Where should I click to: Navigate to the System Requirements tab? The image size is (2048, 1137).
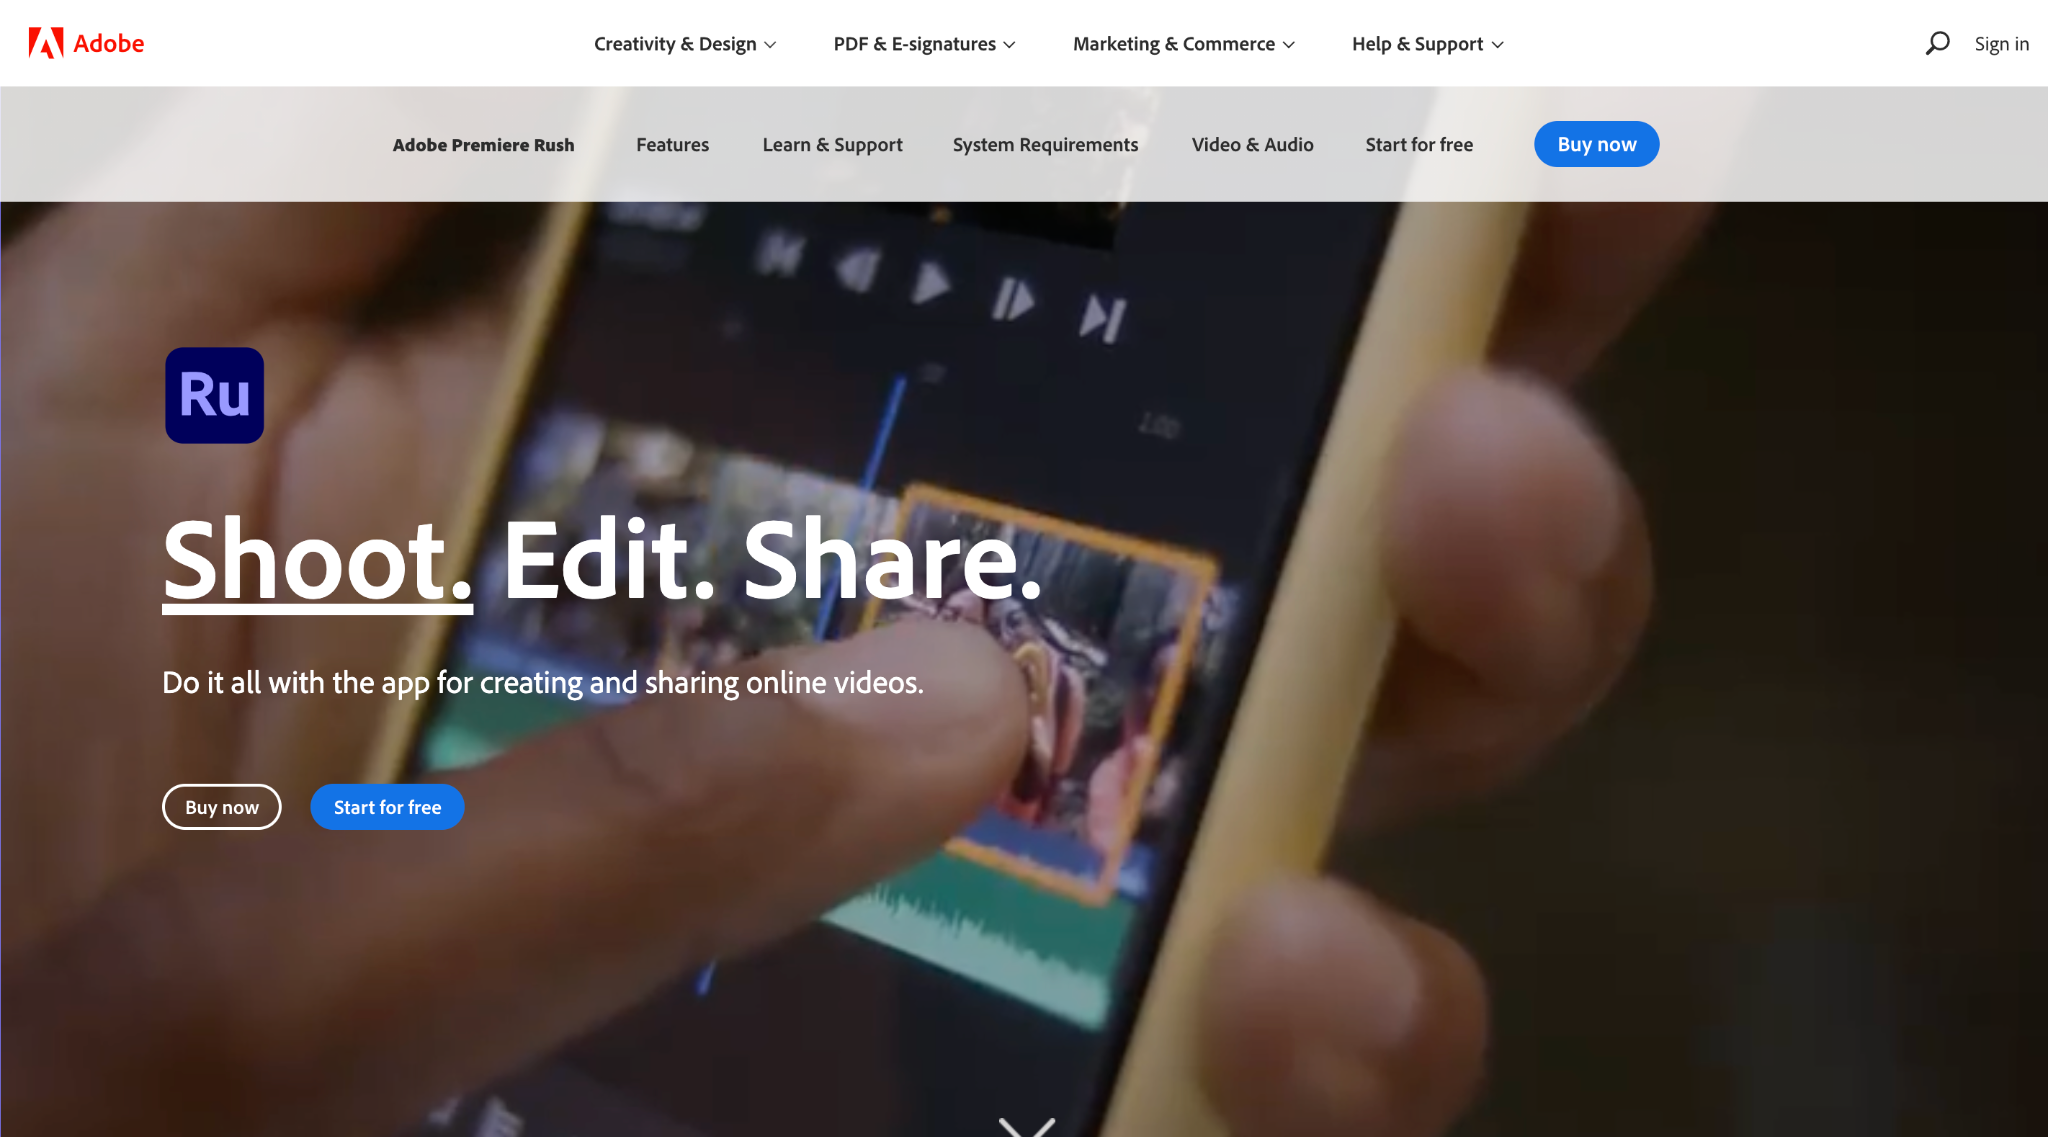coord(1046,144)
